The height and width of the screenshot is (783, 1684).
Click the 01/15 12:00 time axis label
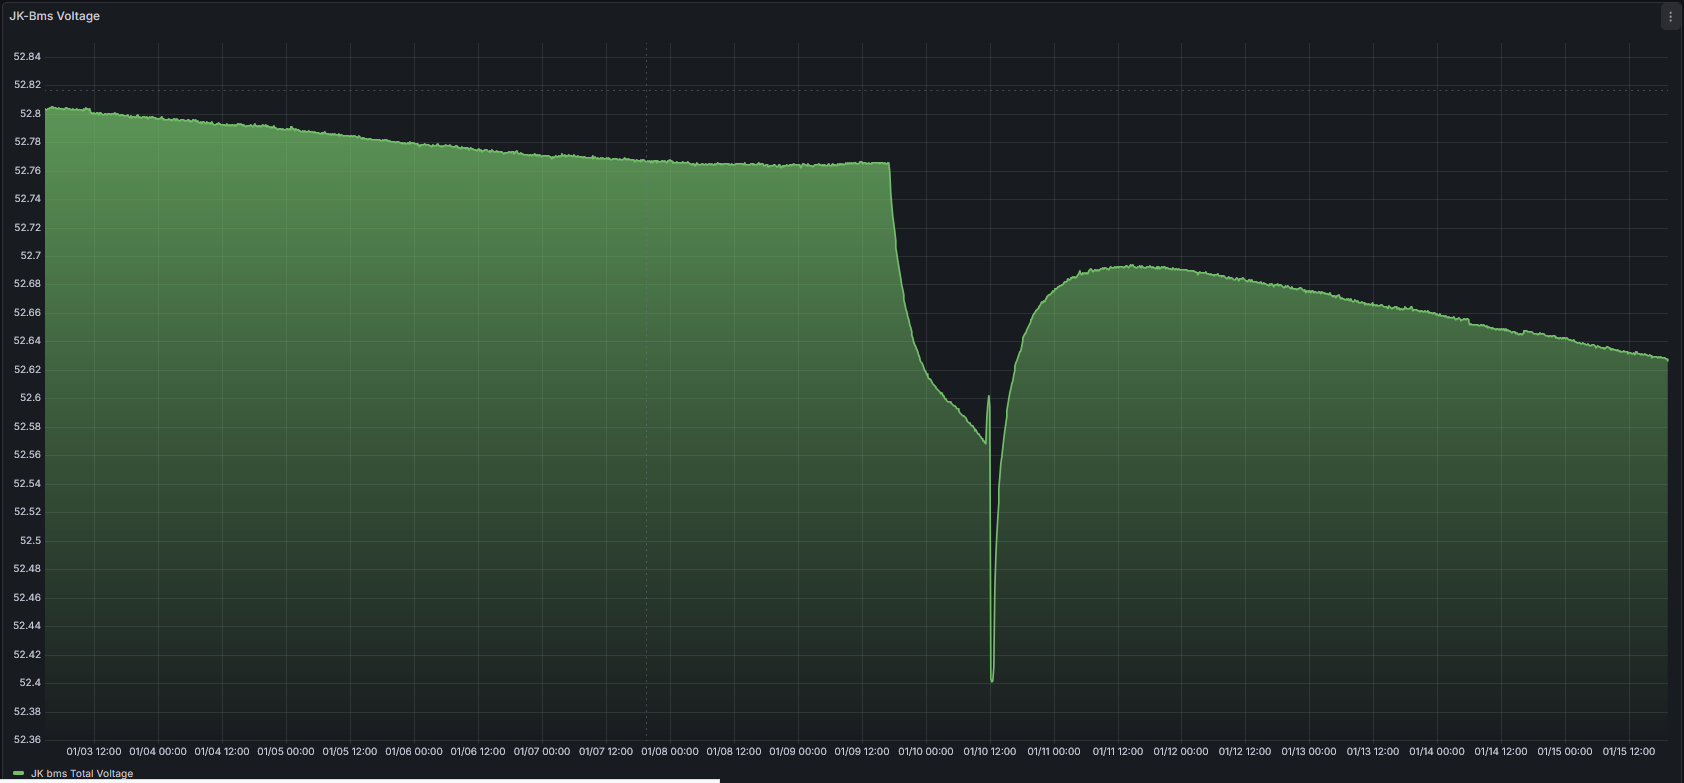[1629, 751]
